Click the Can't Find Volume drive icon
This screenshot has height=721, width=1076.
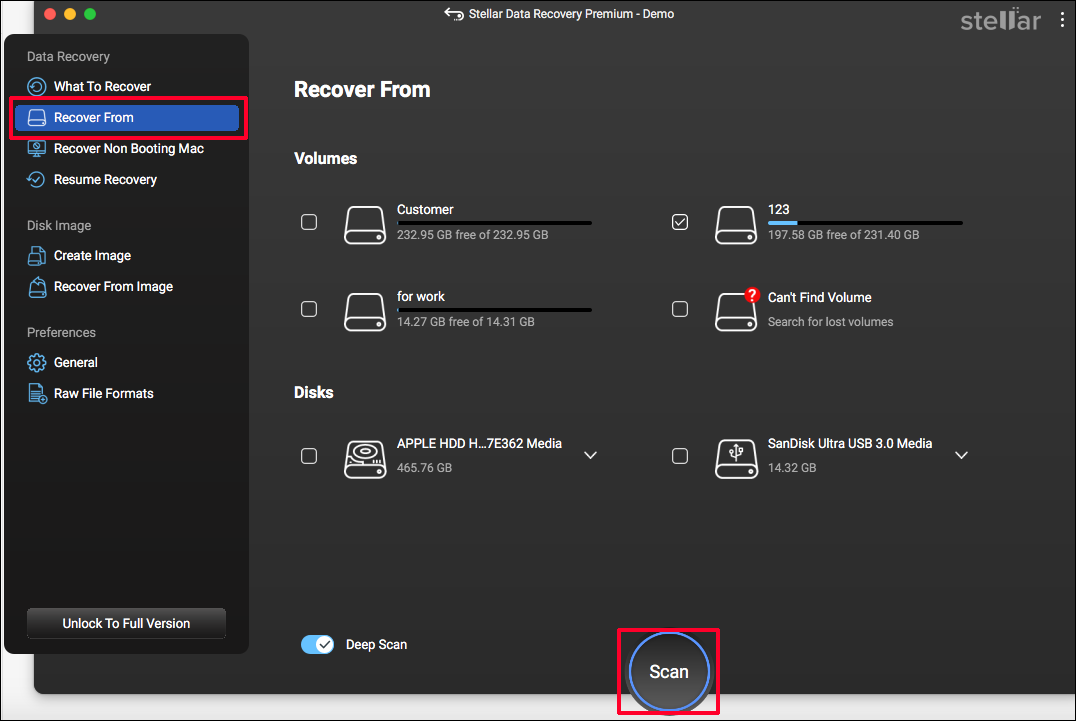tap(736, 311)
